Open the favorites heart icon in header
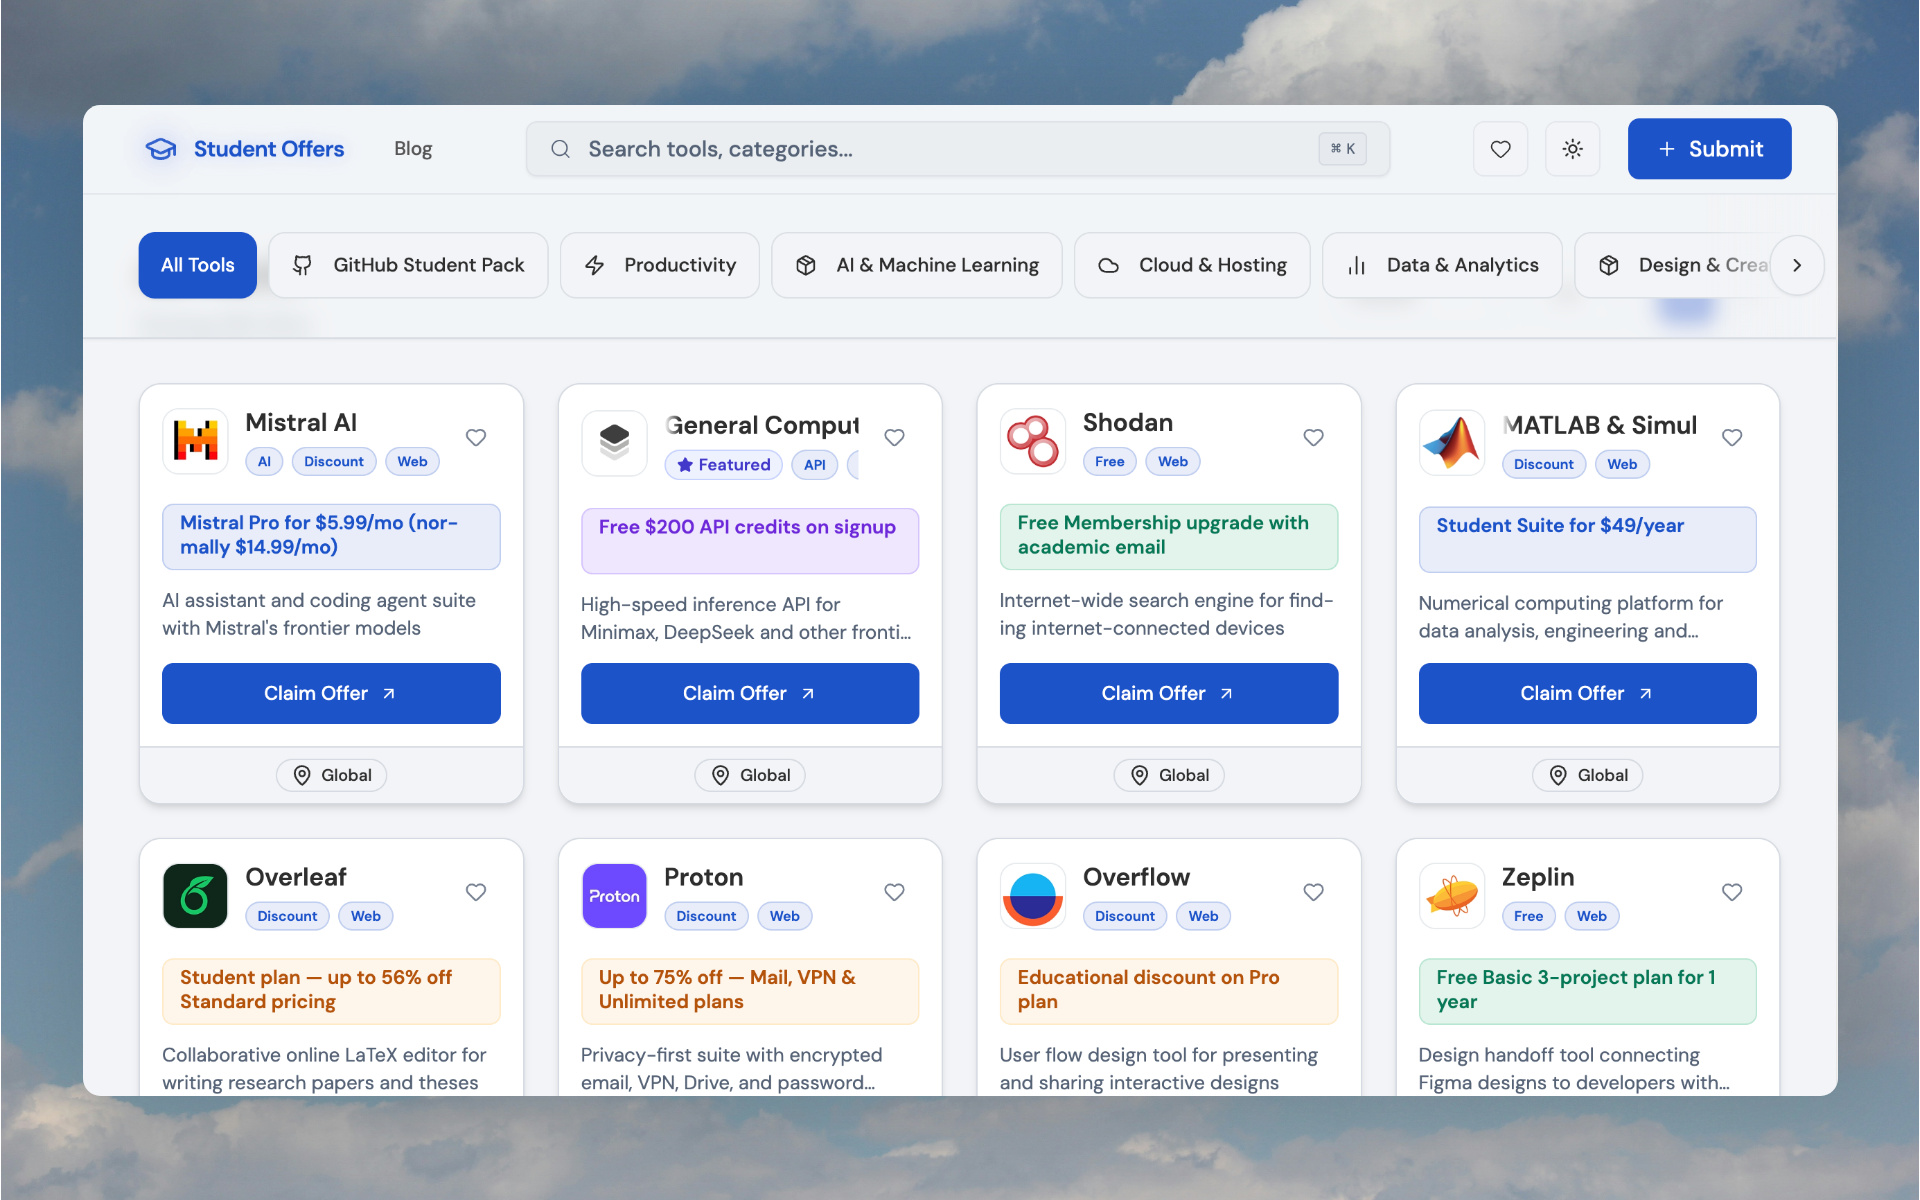This screenshot has height=1200, width=1920. click(1500, 149)
